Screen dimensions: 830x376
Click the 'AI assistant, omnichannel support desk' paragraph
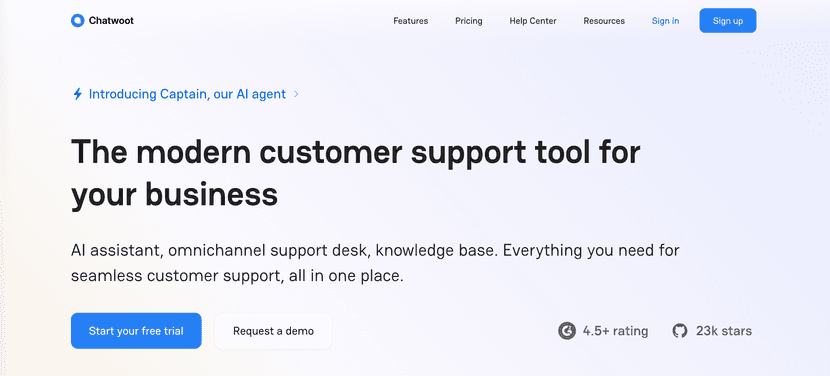[x=375, y=263]
